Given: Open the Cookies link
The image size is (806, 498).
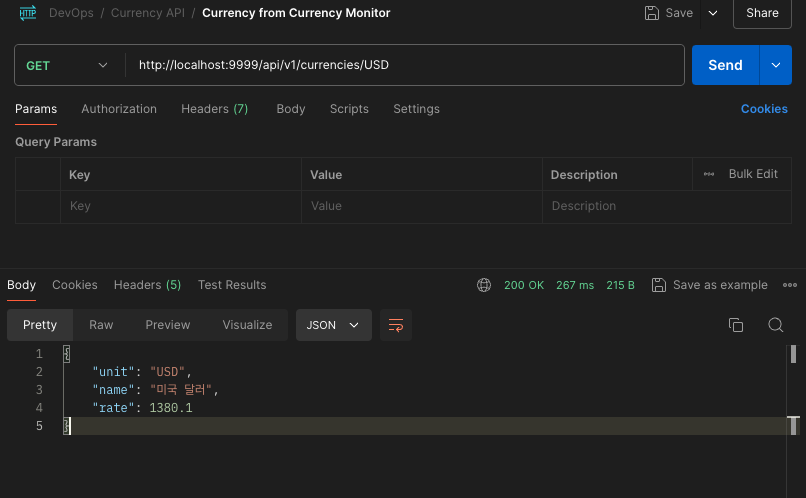Looking at the screenshot, I should click(764, 109).
